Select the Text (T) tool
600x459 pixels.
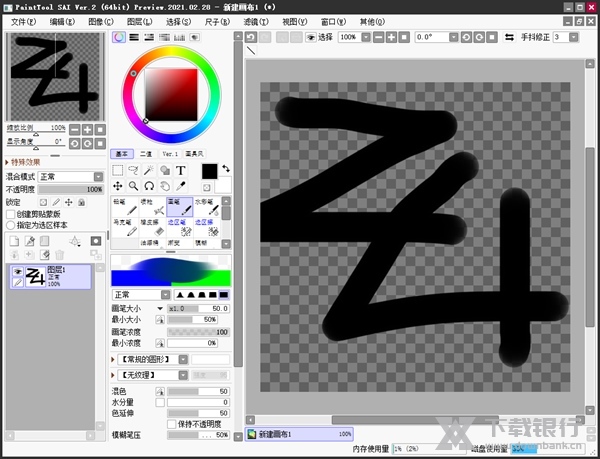pyautogui.click(x=181, y=171)
